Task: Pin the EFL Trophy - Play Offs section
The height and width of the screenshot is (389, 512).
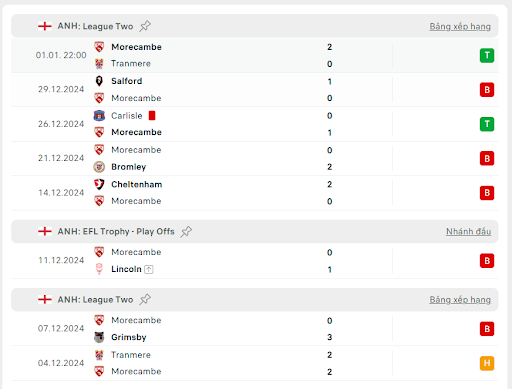Action: 186,231
